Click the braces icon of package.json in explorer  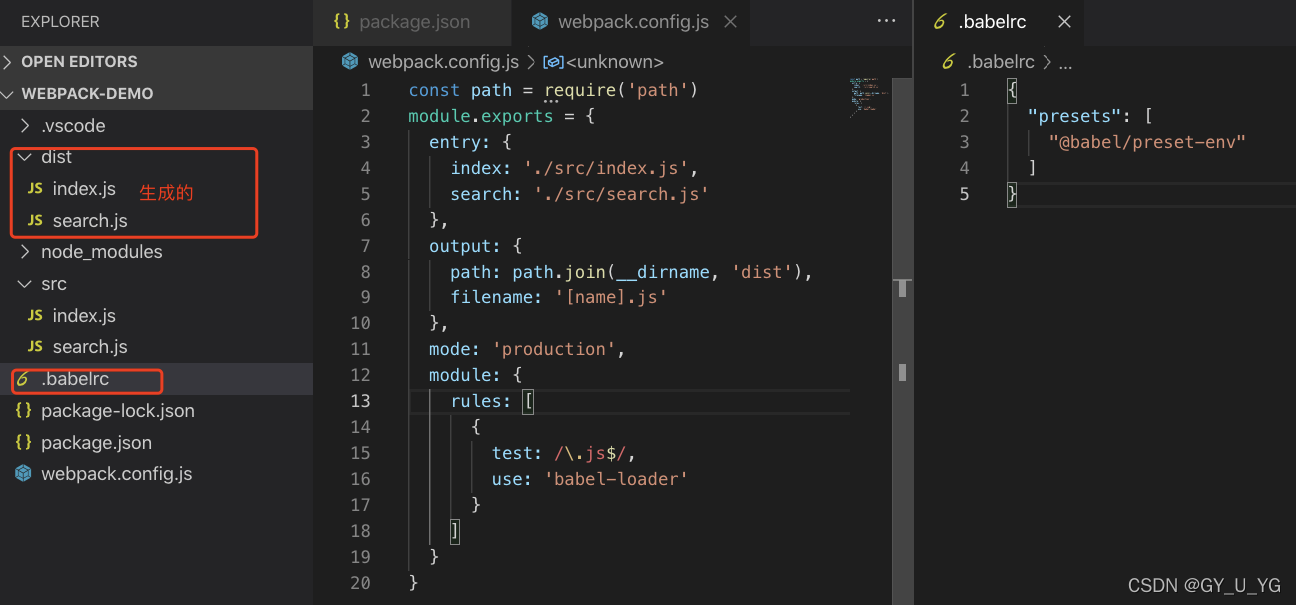coord(23,443)
